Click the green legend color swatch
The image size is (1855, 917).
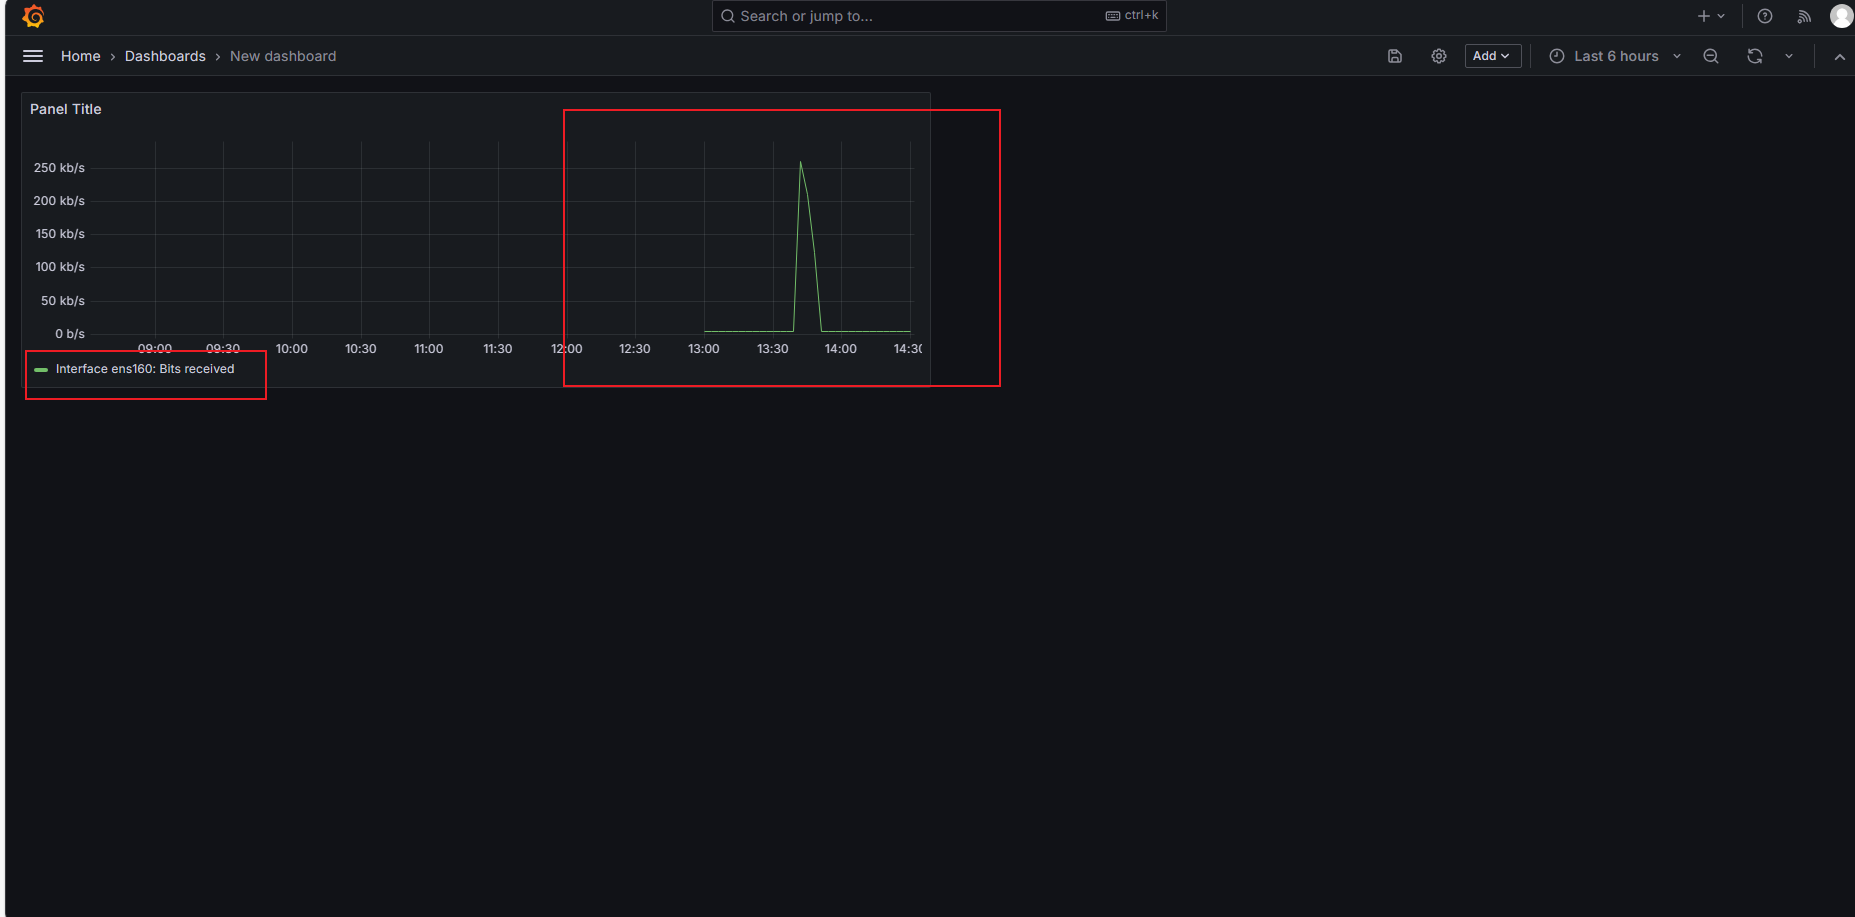click(x=41, y=370)
